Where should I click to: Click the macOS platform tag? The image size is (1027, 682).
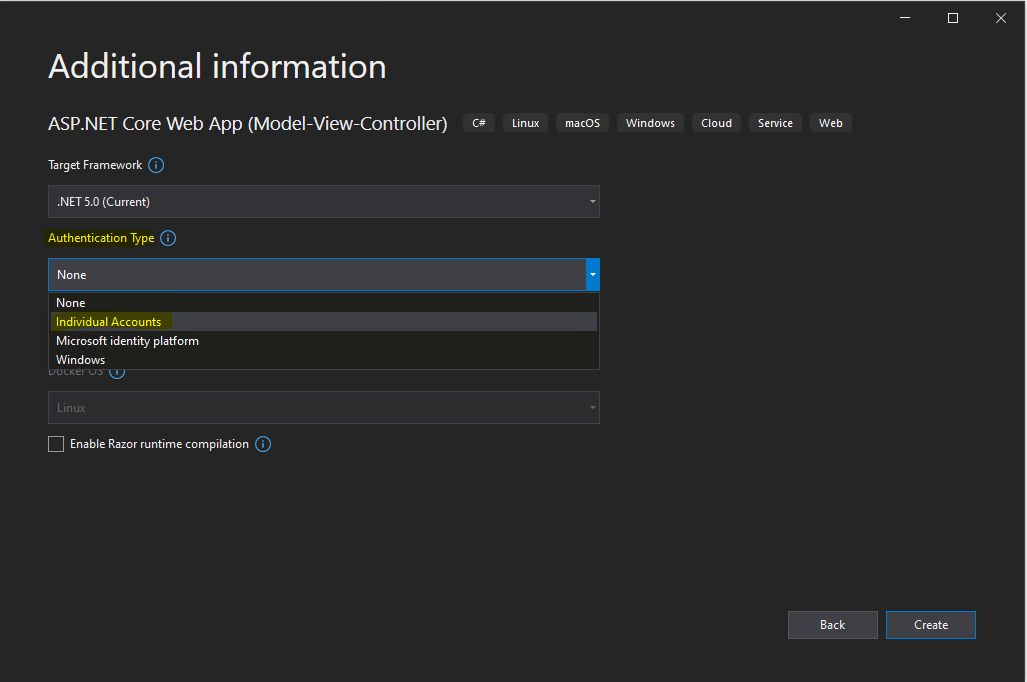tap(582, 123)
